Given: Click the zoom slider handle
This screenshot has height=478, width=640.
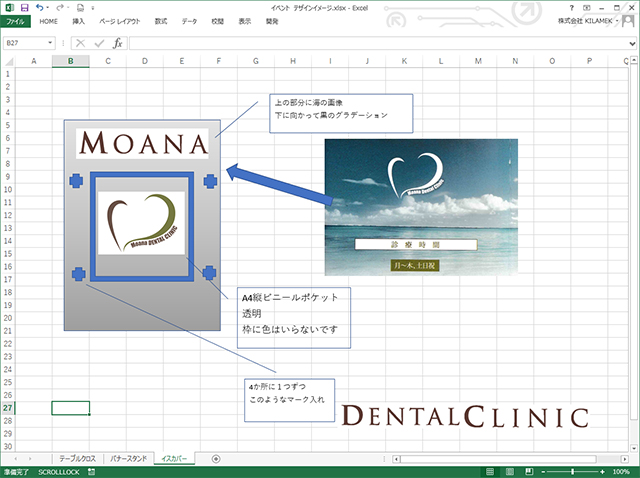Looking at the screenshot, I should (x=573, y=472).
